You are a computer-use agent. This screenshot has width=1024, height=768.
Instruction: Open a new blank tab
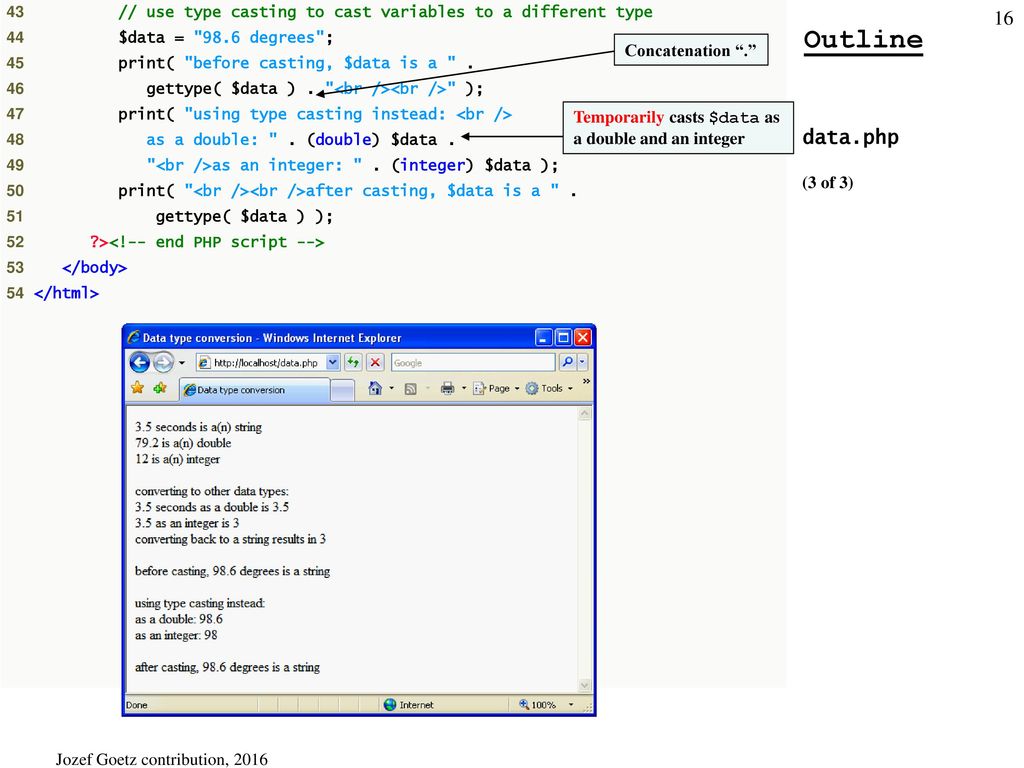point(342,390)
